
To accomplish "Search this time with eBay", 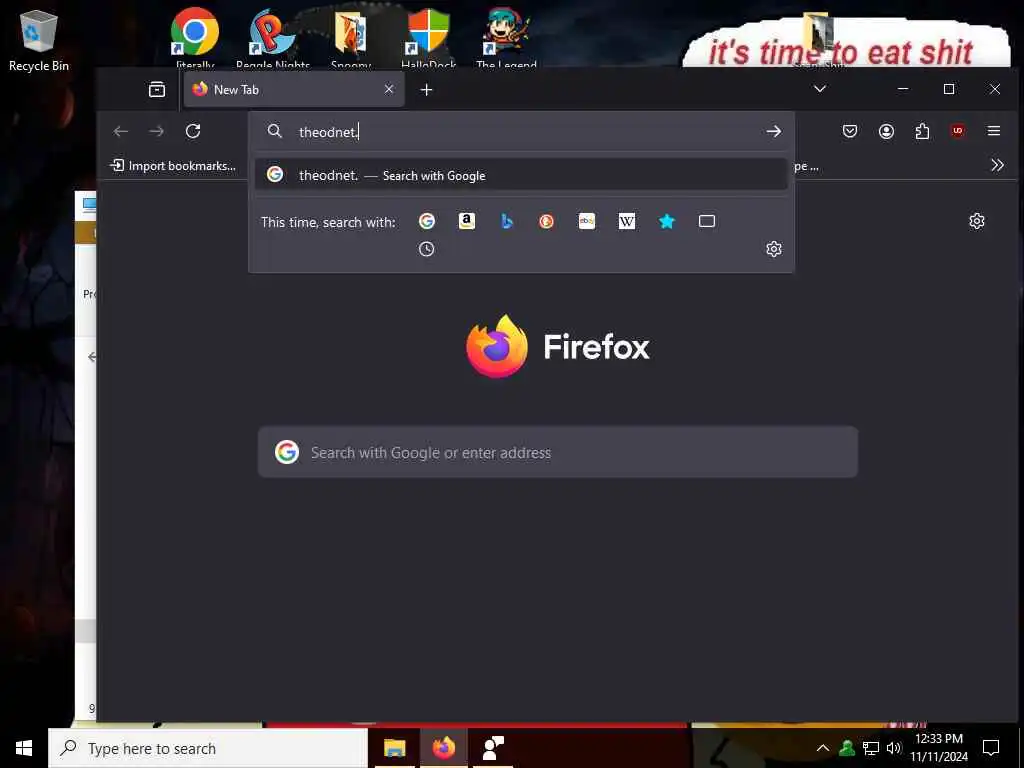I will (x=586, y=221).
